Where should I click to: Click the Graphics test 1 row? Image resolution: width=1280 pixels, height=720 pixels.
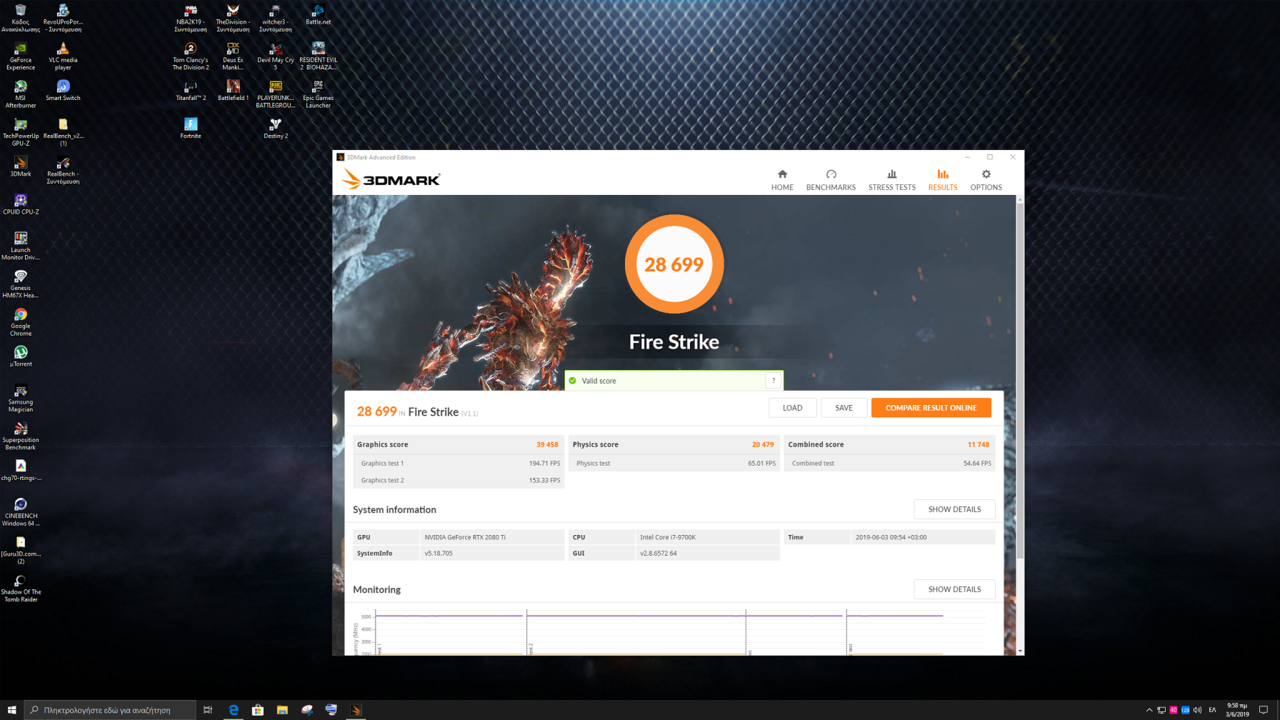(x=458, y=463)
